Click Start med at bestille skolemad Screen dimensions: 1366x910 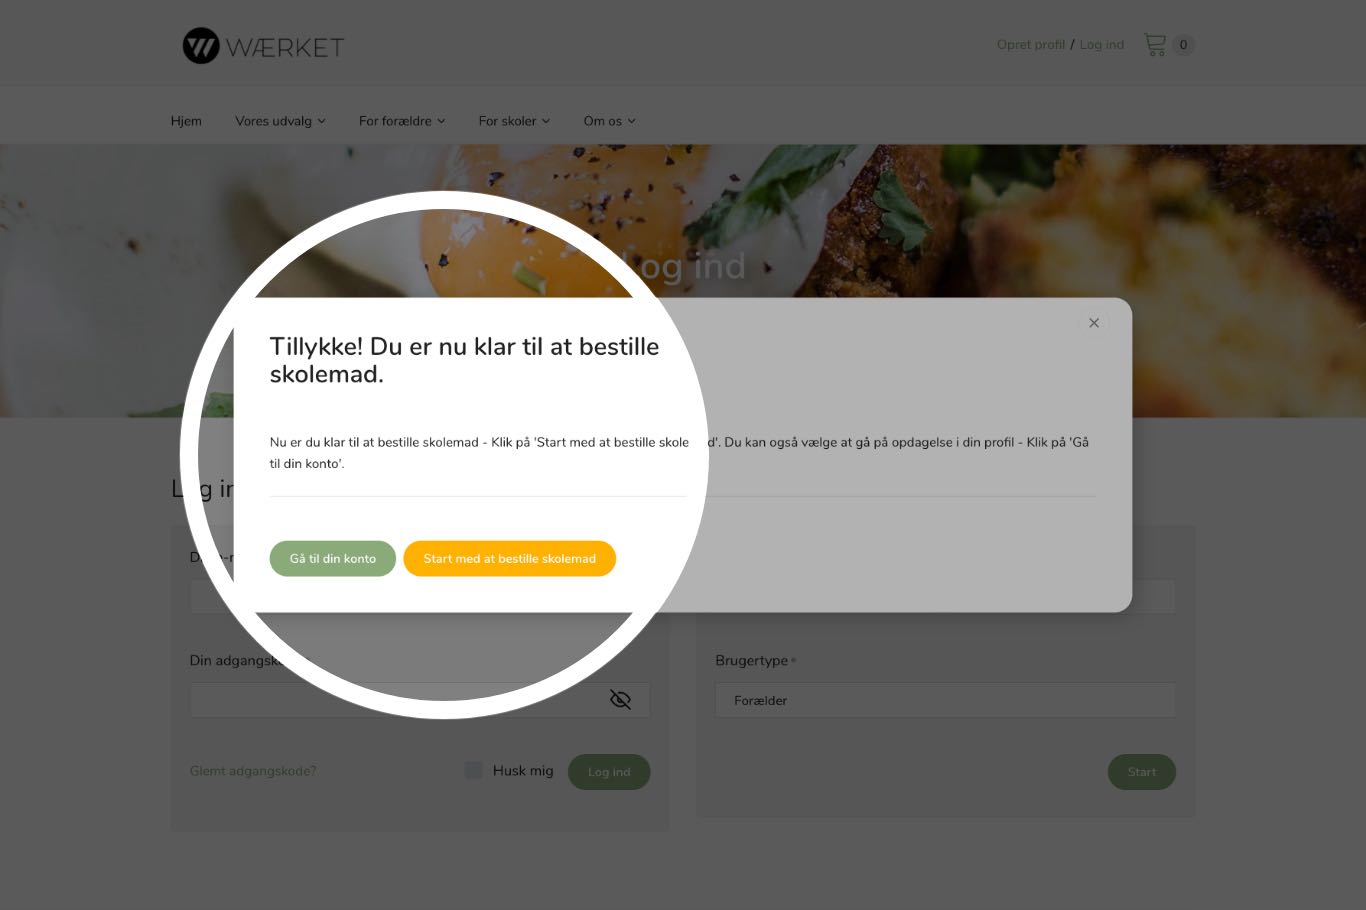tap(509, 558)
